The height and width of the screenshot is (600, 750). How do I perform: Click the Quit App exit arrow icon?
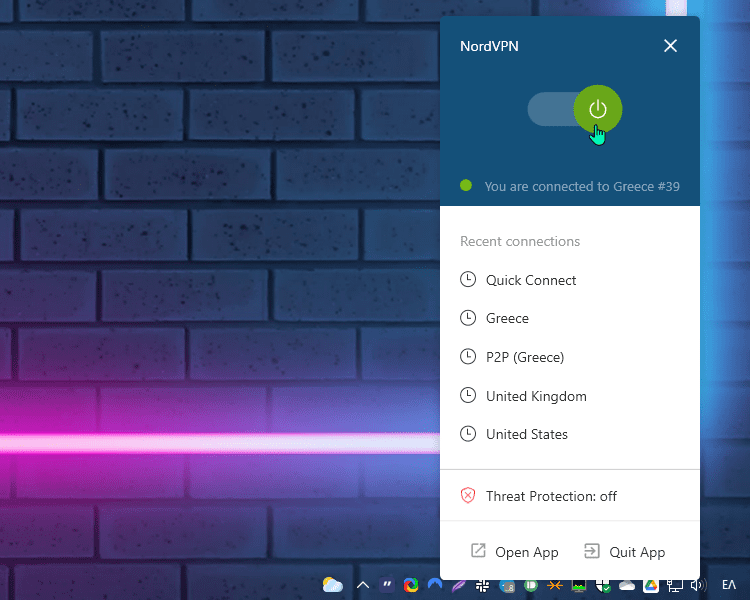[x=592, y=551]
